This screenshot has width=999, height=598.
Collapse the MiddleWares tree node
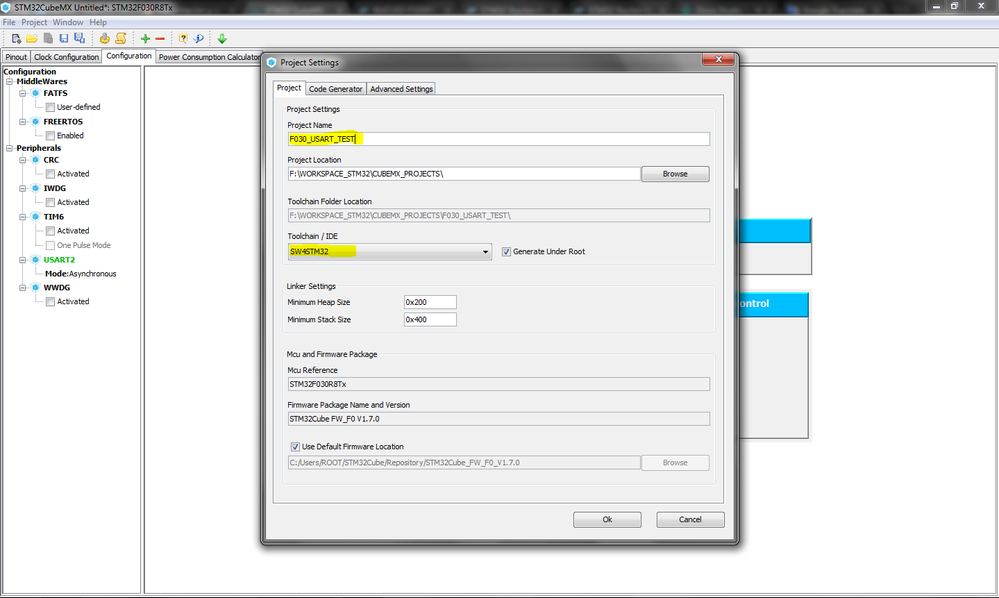point(10,82)
